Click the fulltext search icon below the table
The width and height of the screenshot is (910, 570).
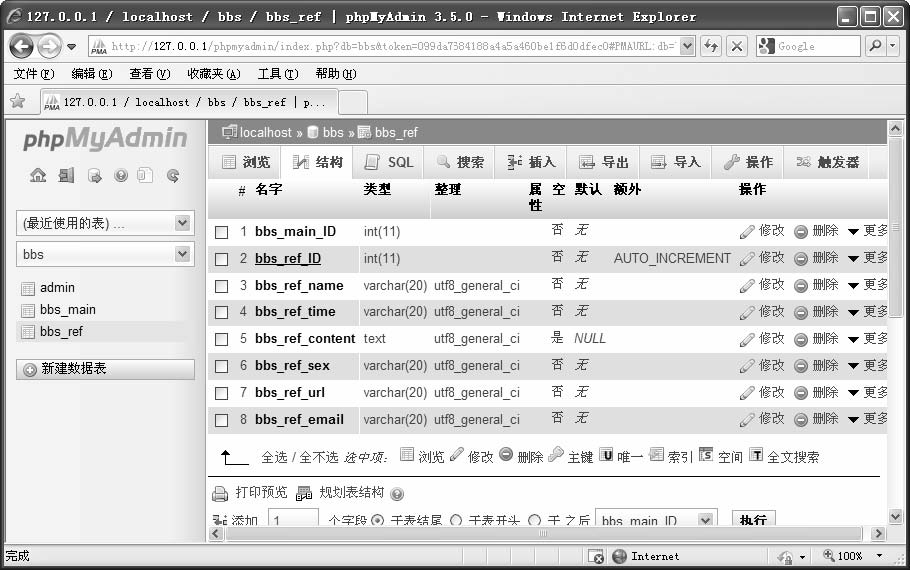click(x=756, y=455)
